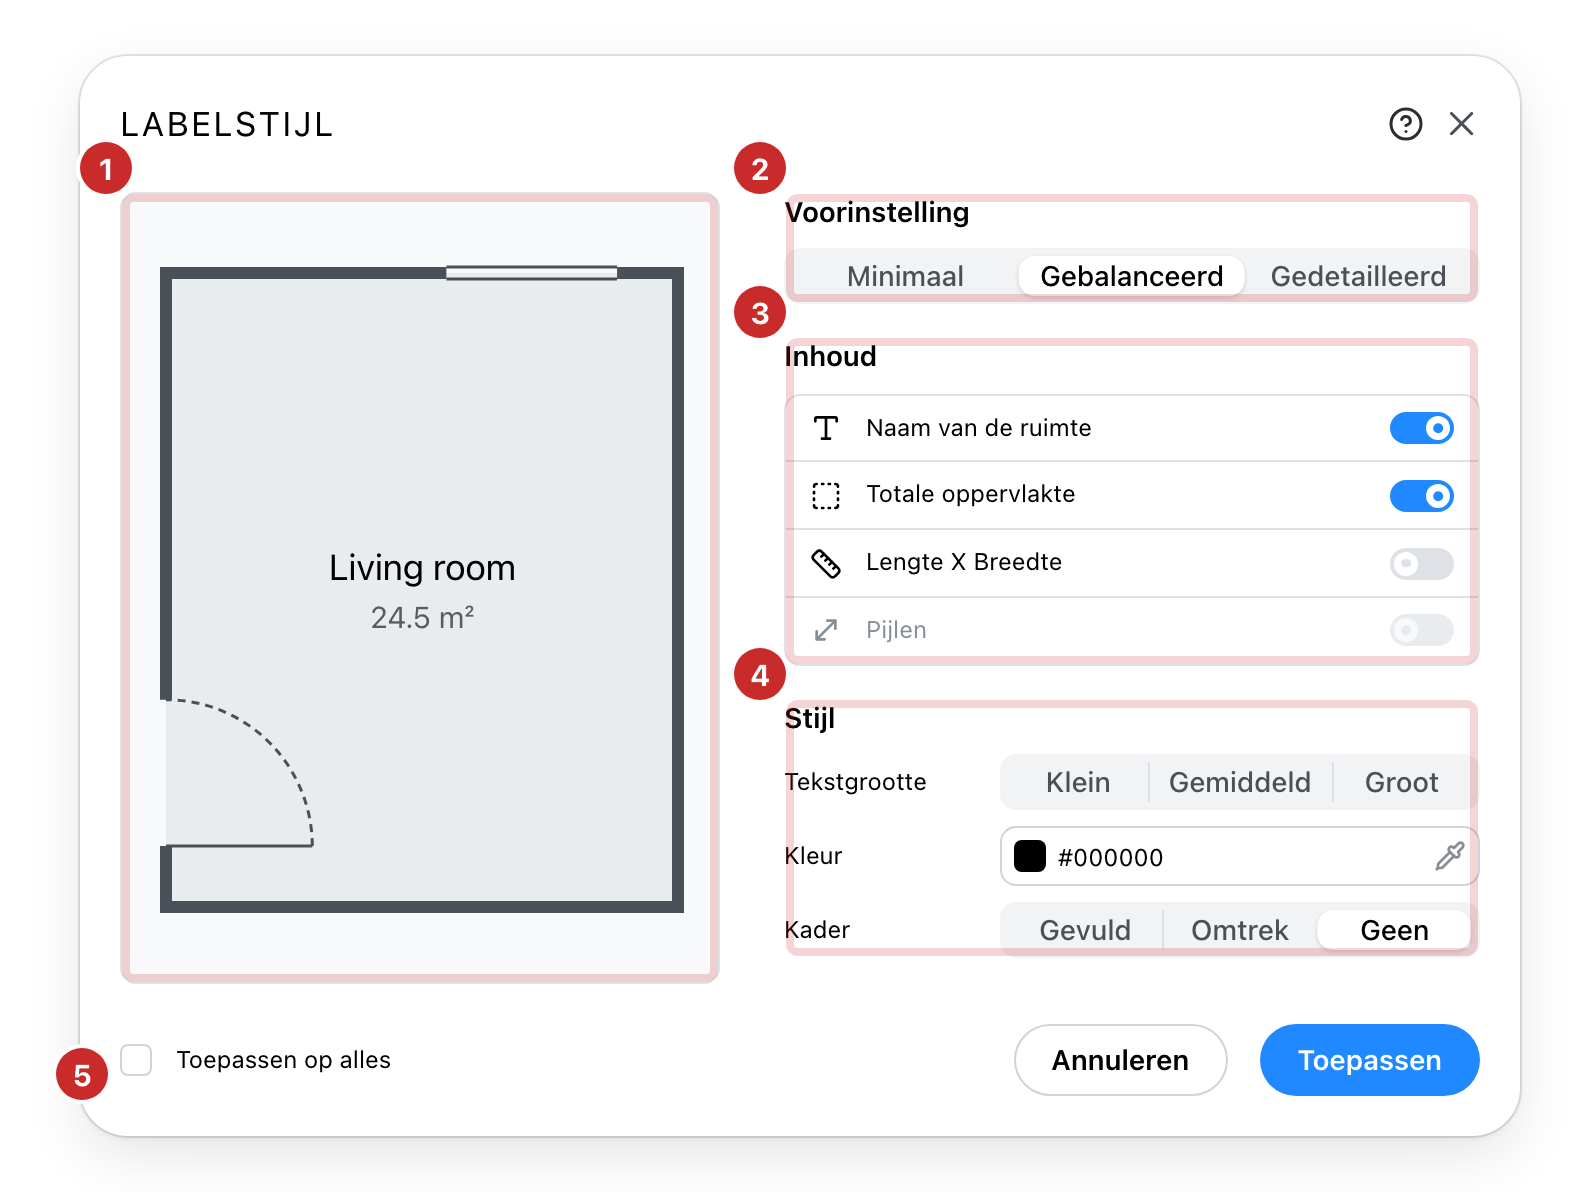Select the Geen frame option
1576x1192 pixels.
tap(1394, 930)
